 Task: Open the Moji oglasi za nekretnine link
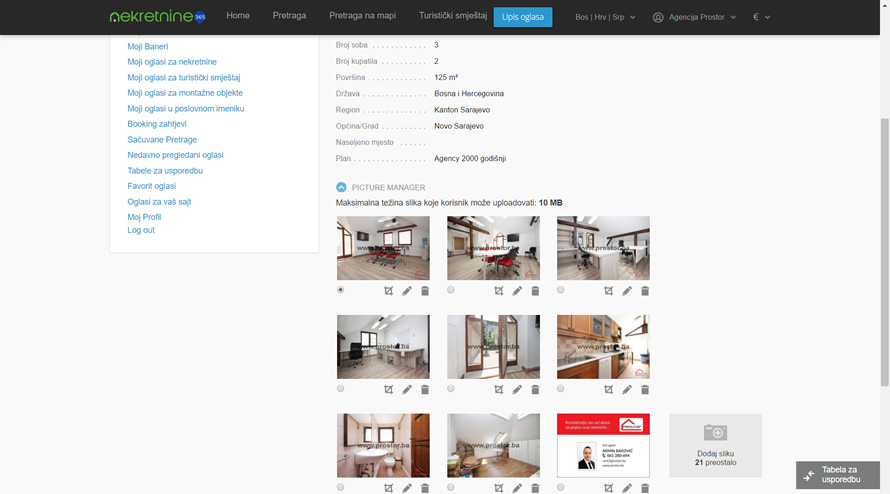(172, 62)
